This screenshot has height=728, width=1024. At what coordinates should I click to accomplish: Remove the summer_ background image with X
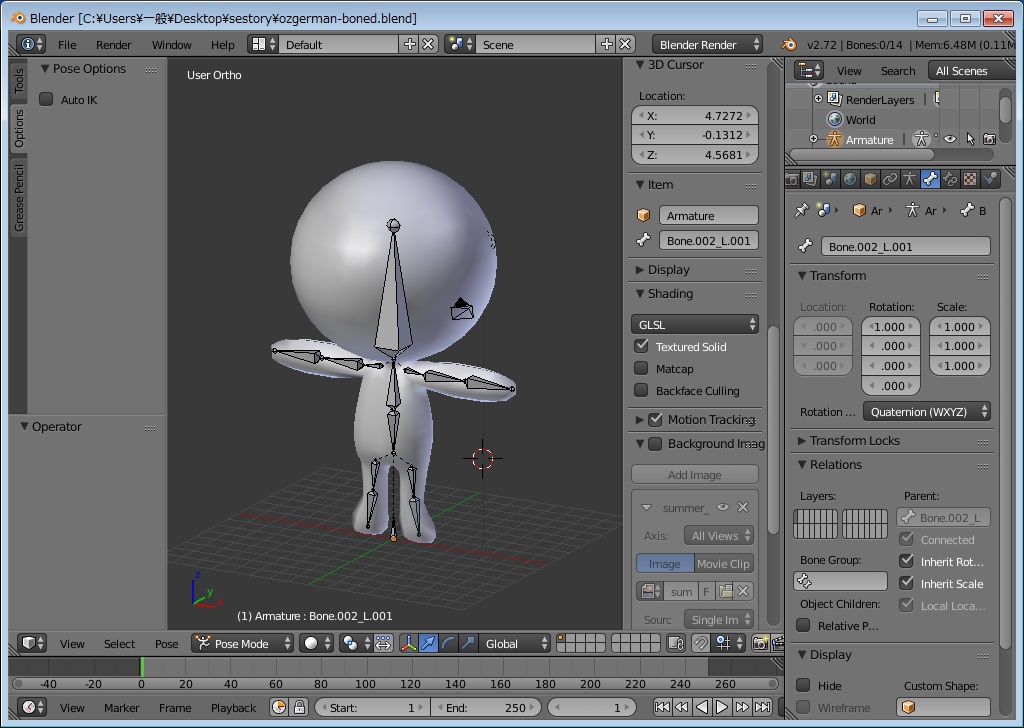click(743, 507)
